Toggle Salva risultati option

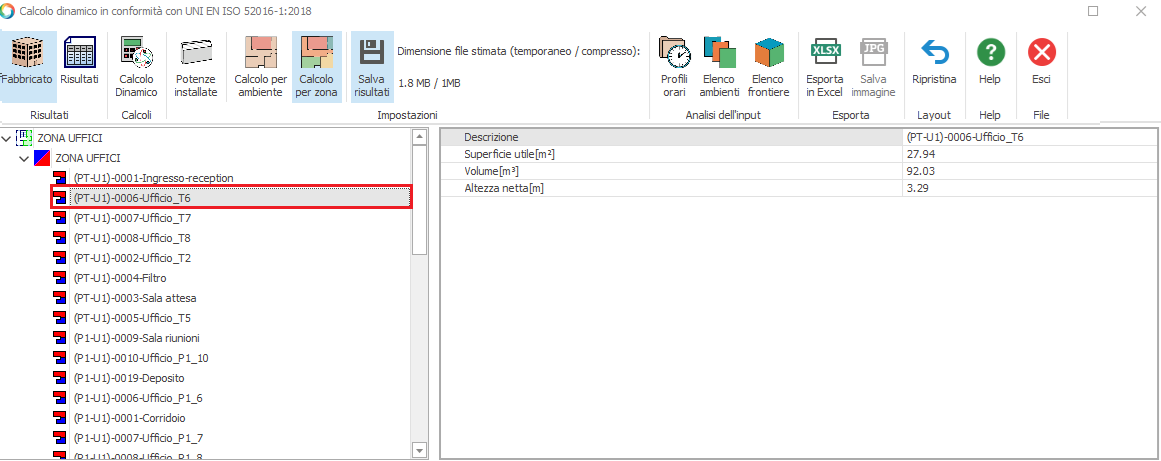[x=372, y=66]
